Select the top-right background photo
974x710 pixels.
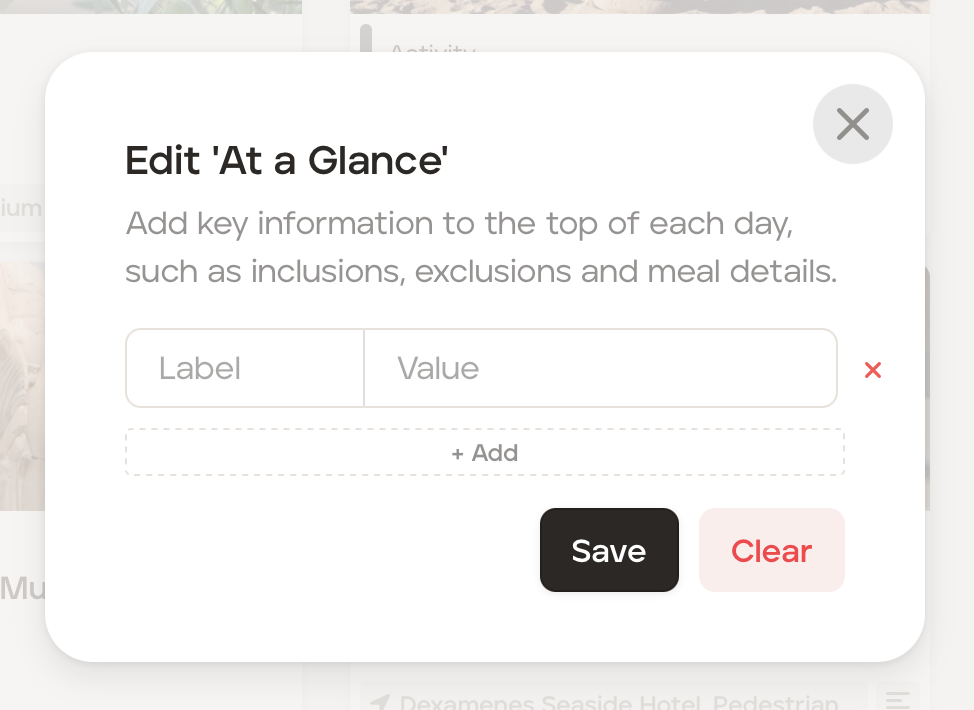pos(640,6)
